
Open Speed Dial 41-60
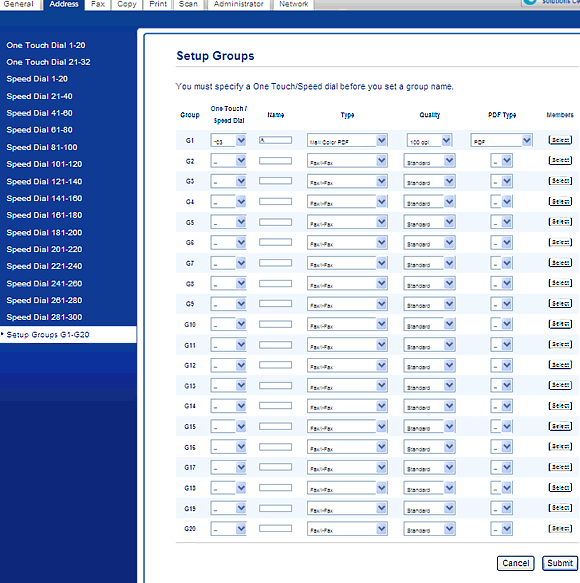pyautogui.click(x=39, y=113)
